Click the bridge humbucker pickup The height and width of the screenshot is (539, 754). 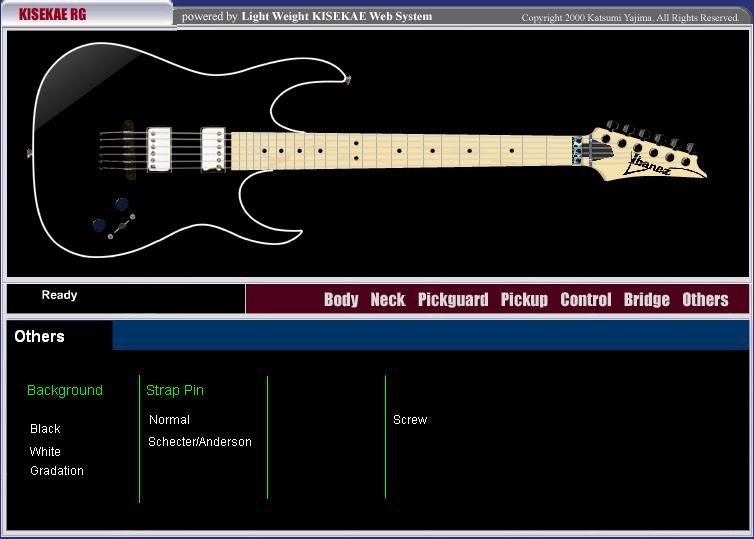159,149
